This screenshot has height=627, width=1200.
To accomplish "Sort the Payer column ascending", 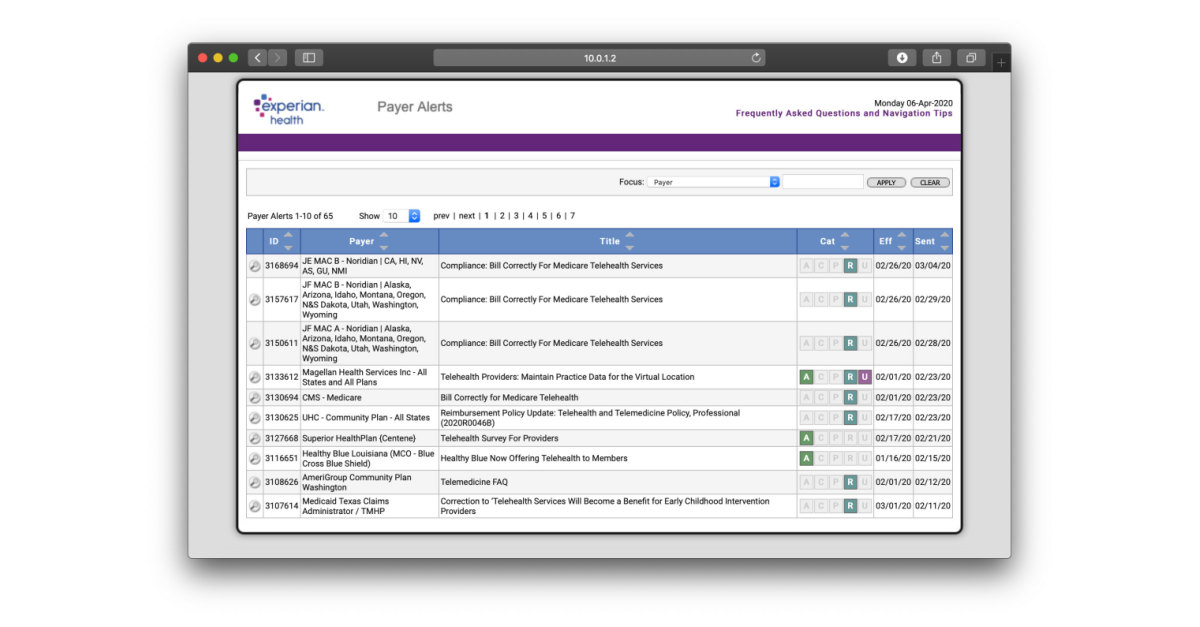I will click(383, 235).
